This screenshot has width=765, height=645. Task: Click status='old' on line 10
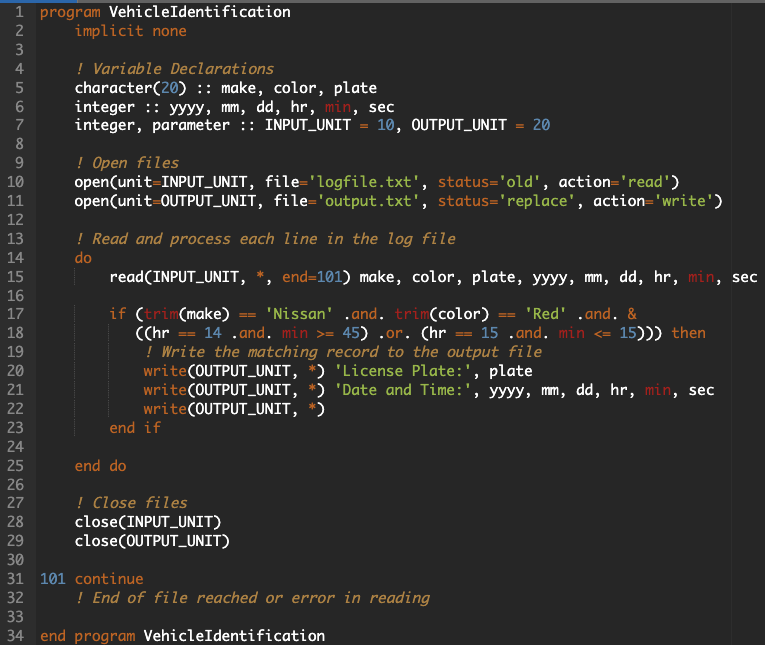pos(489,182)
